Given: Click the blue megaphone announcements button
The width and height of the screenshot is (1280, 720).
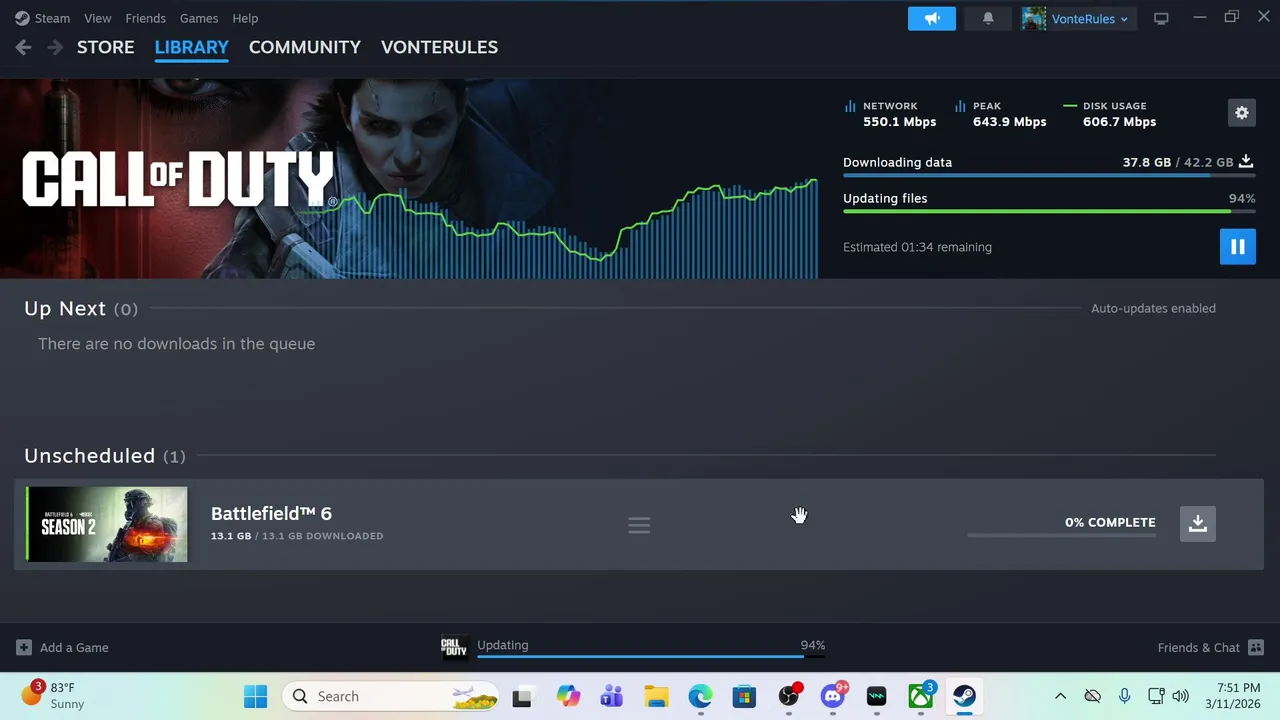Looking at the screenshot, I should (x=932, y=18).
